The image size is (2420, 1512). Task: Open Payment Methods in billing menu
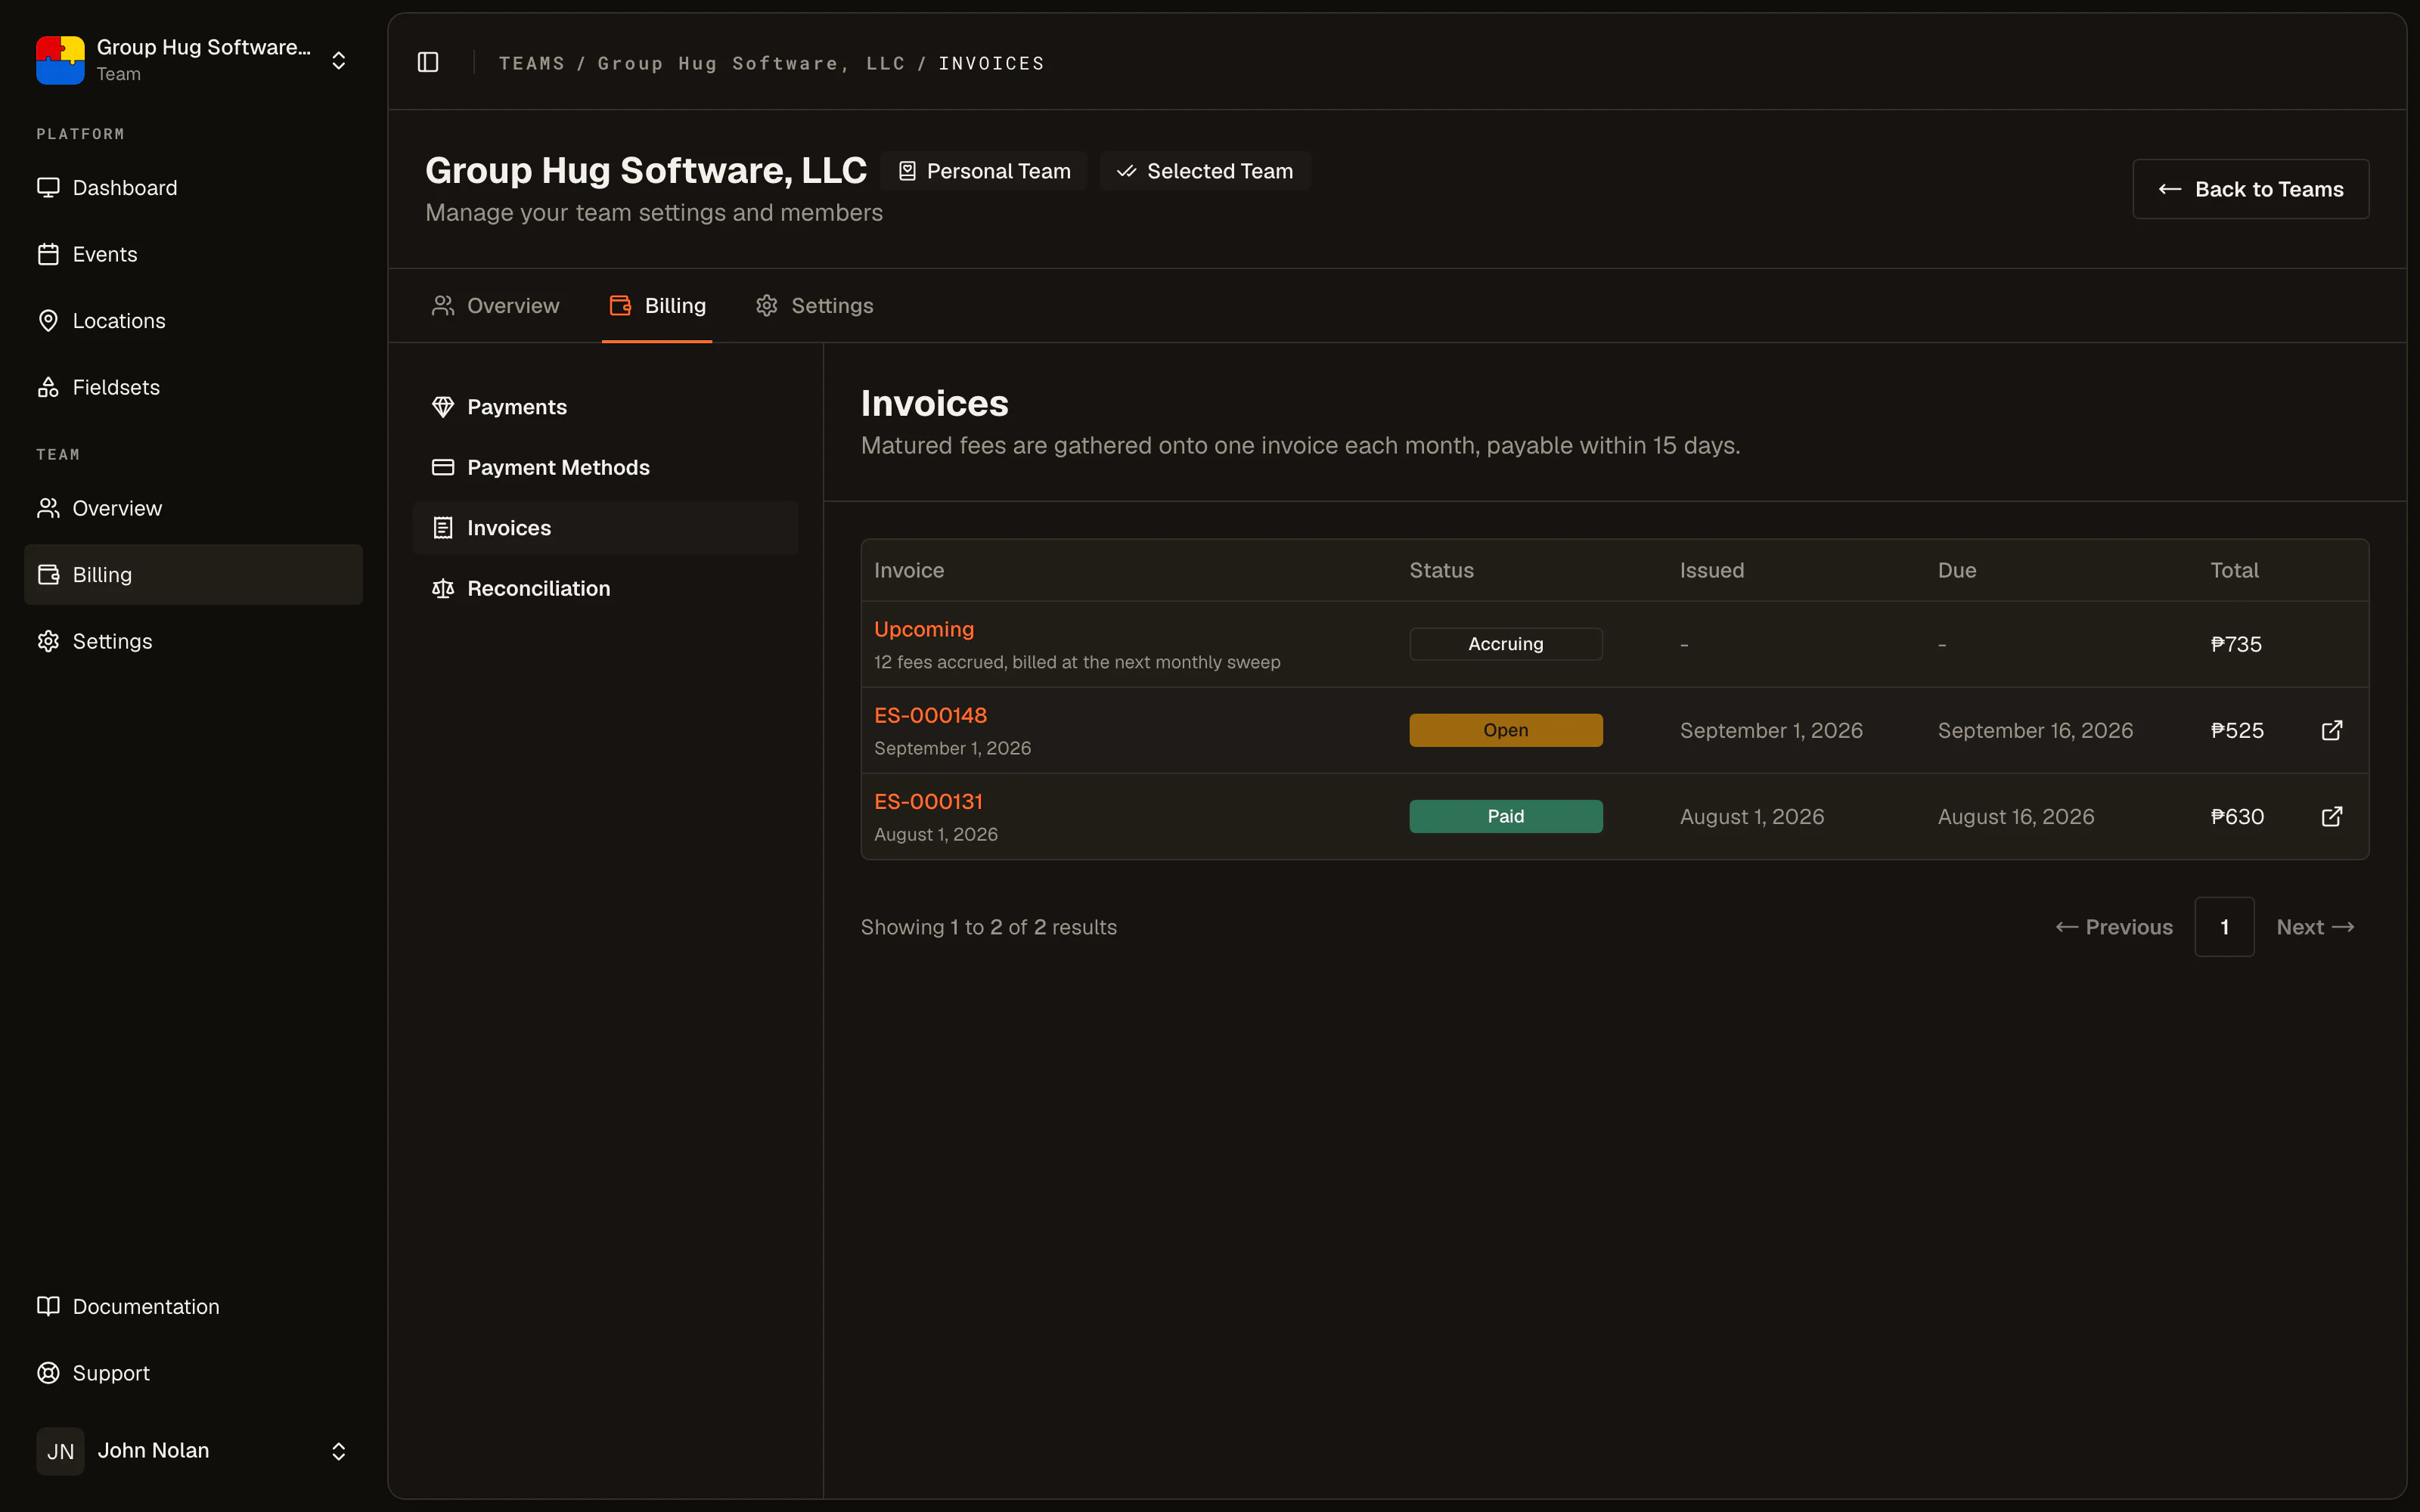tap(606, 467)
